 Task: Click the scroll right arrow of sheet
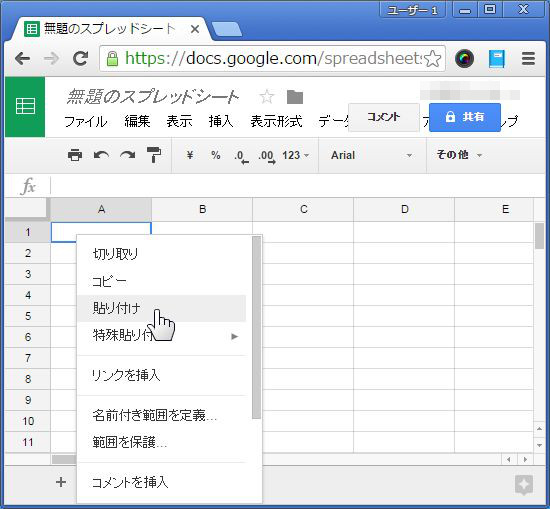click(x=525, y=460)
